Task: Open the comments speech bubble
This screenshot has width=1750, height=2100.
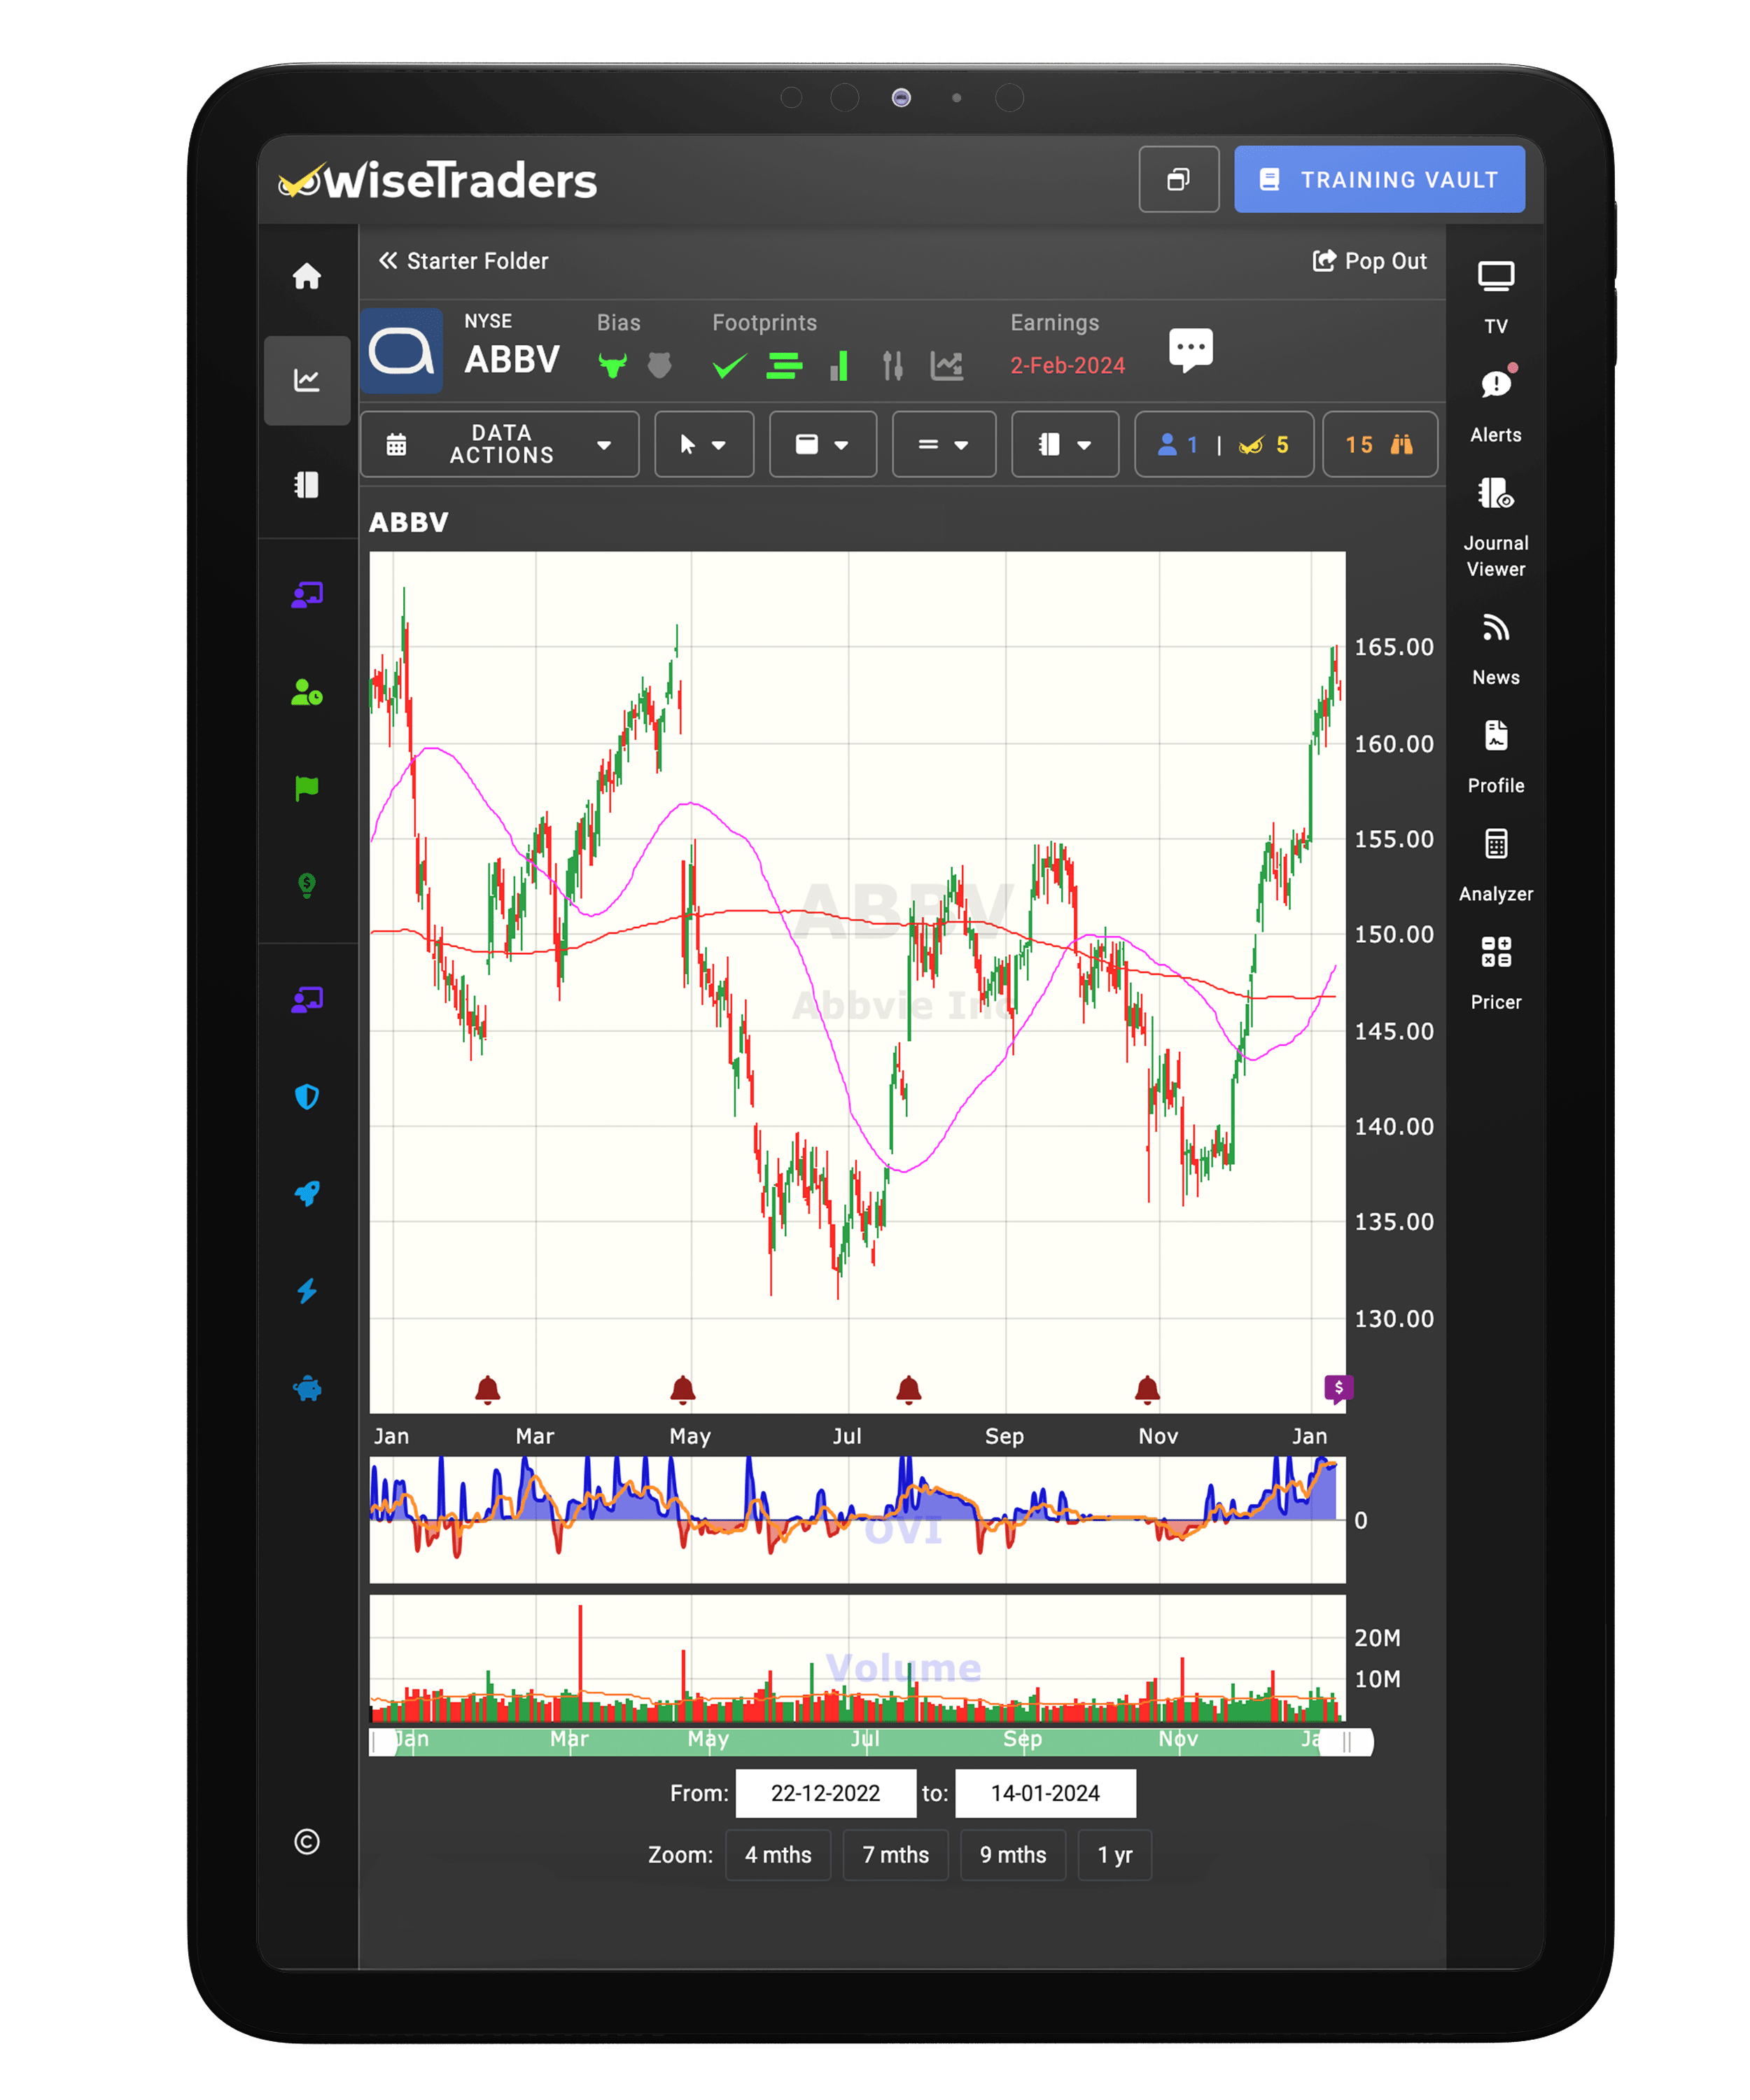Action: coord(1190,349)
